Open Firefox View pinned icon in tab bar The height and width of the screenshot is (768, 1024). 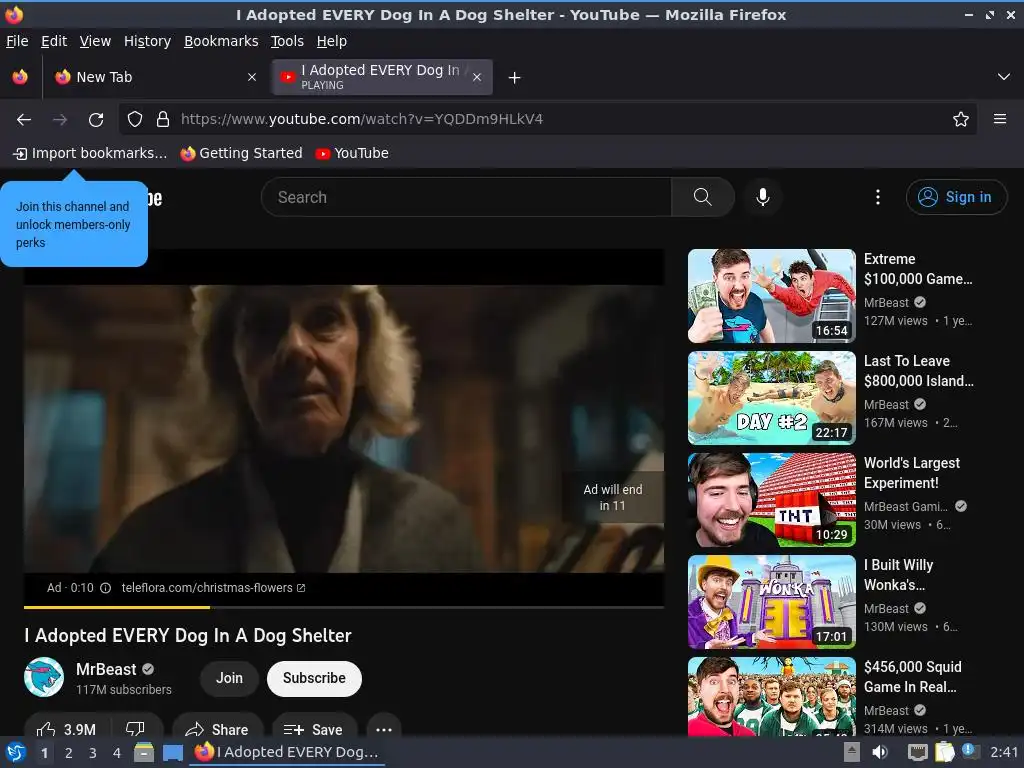coord(20,77)
